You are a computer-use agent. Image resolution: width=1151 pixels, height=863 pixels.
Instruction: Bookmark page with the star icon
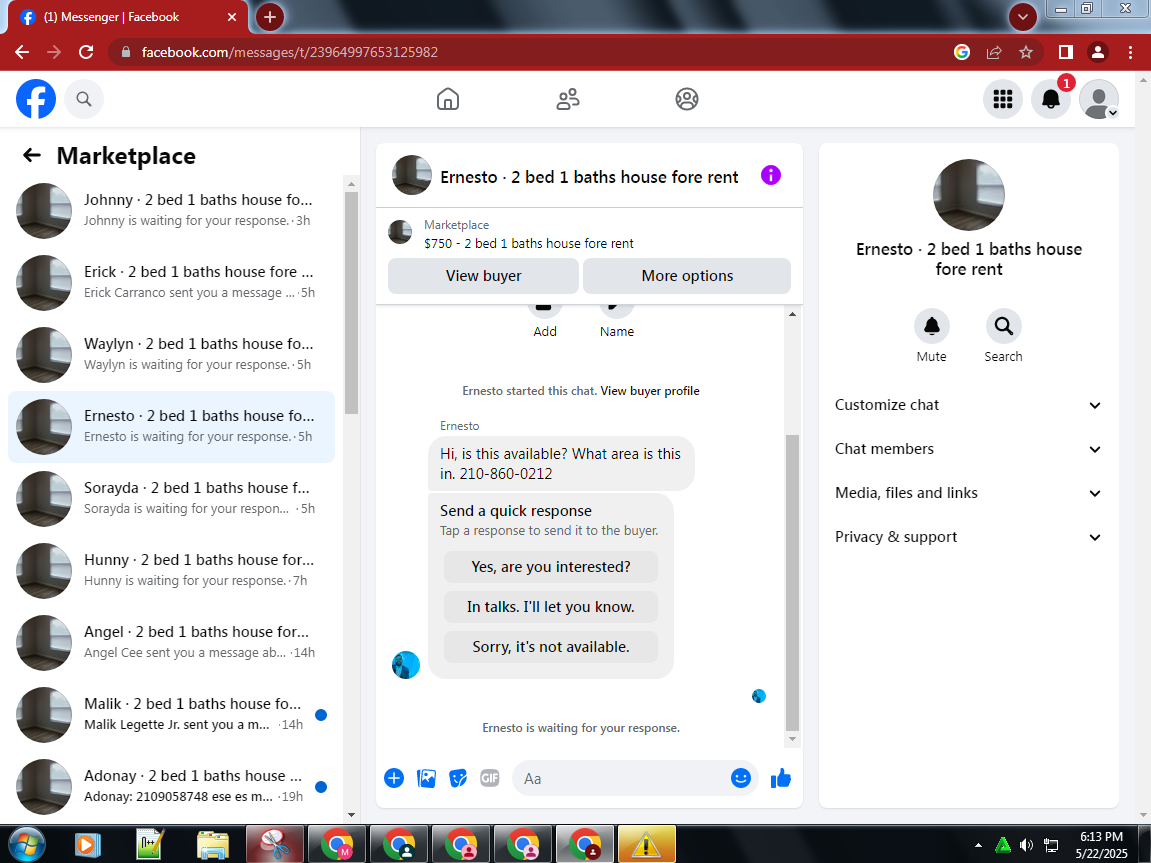tap(1025, 52)
